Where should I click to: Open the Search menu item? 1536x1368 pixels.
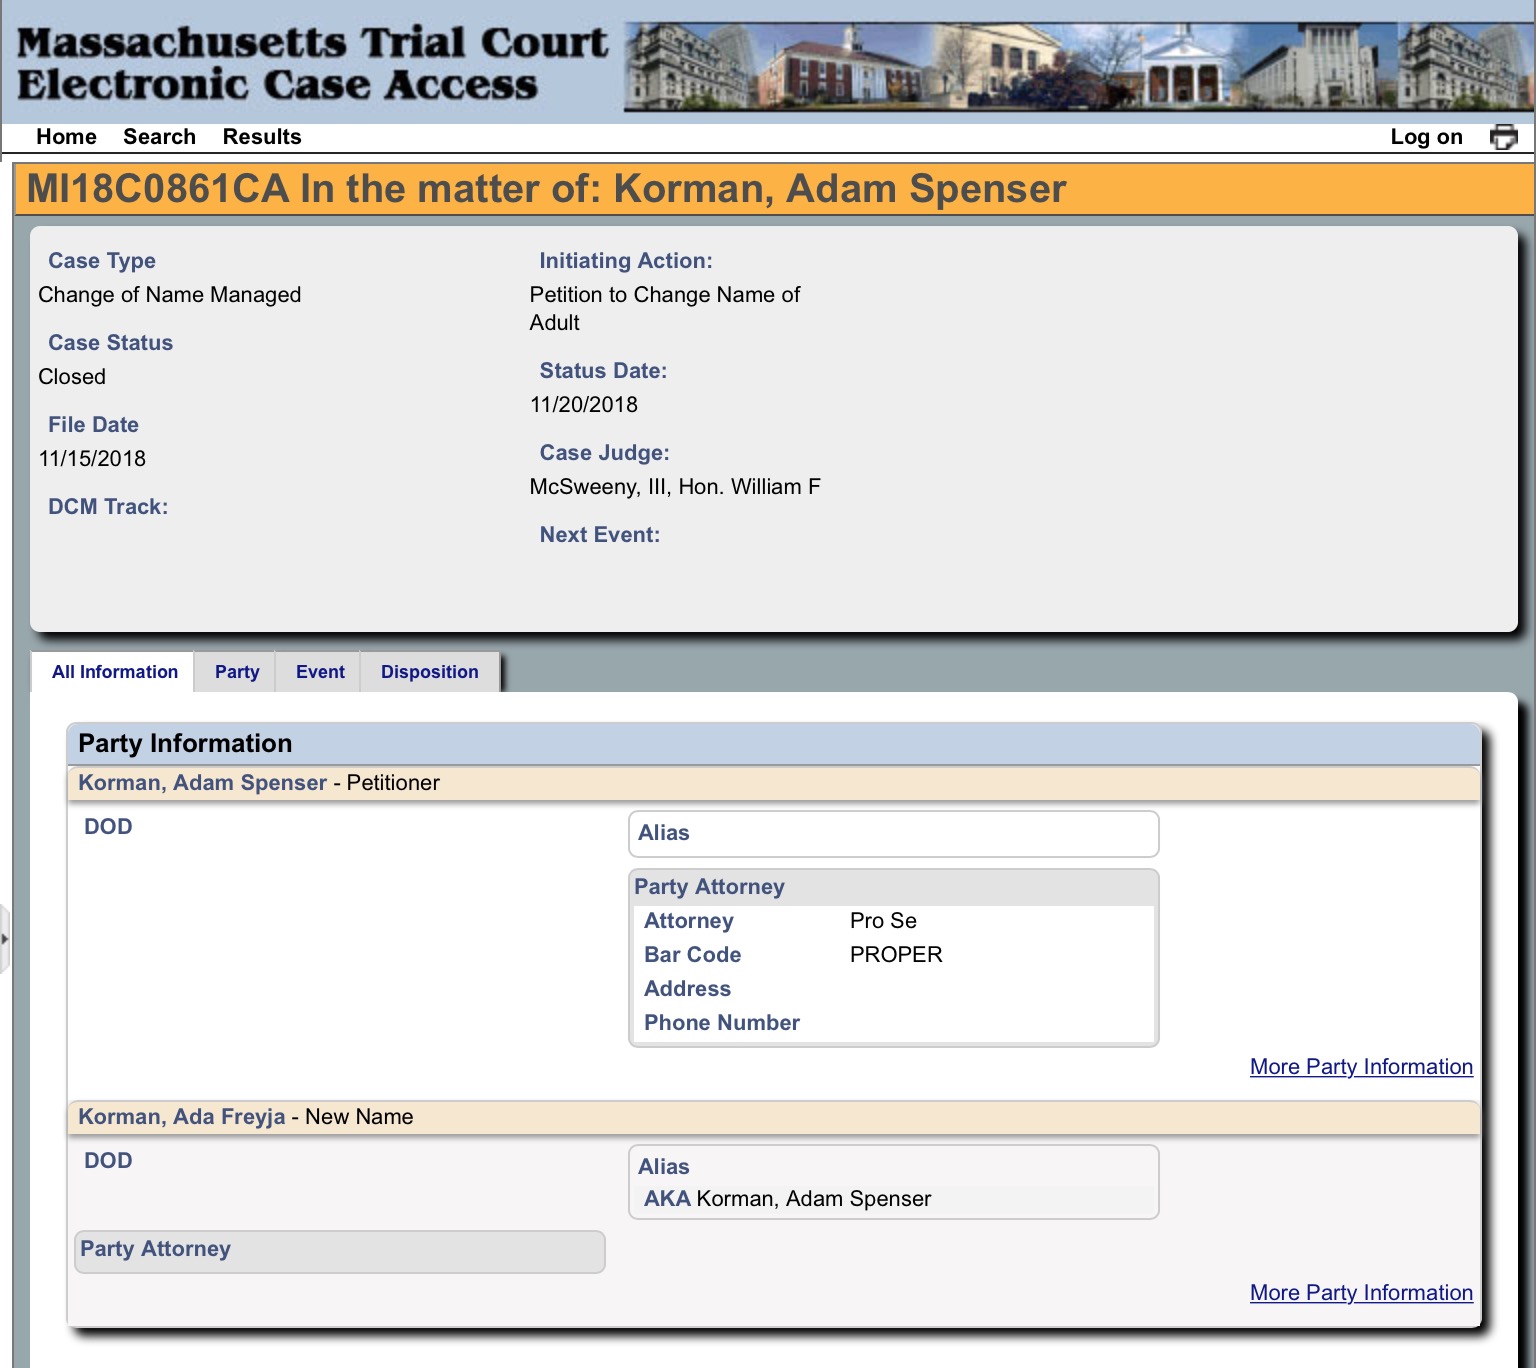point(159,137)
